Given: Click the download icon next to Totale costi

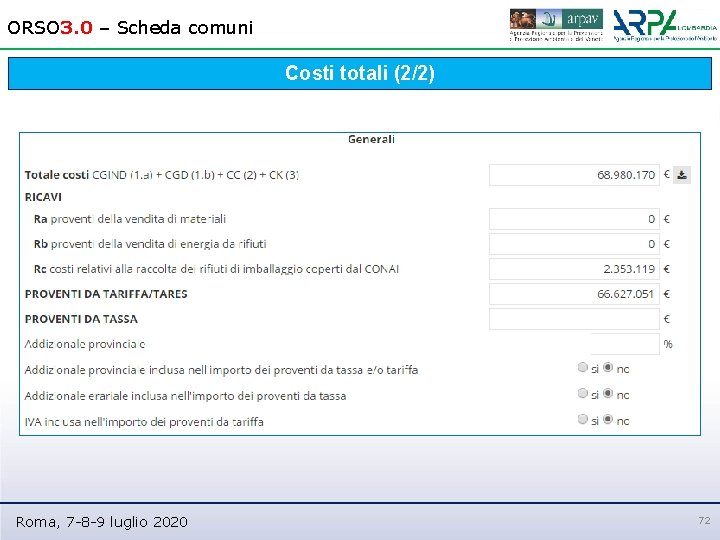Looking at the screenshot, I should [x=682, y=175].
